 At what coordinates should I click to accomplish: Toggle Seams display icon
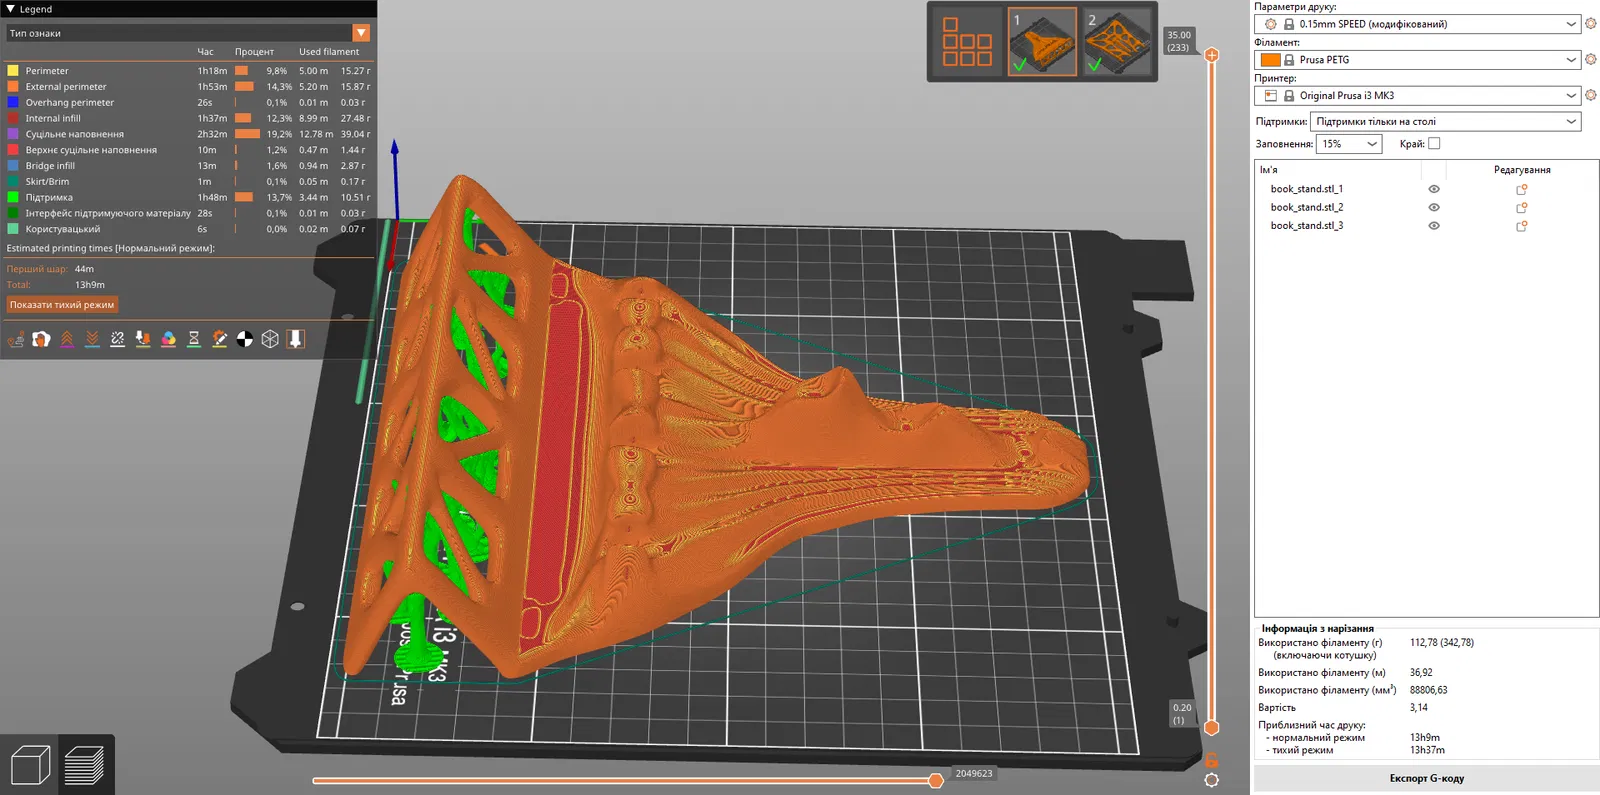[118, 339]
